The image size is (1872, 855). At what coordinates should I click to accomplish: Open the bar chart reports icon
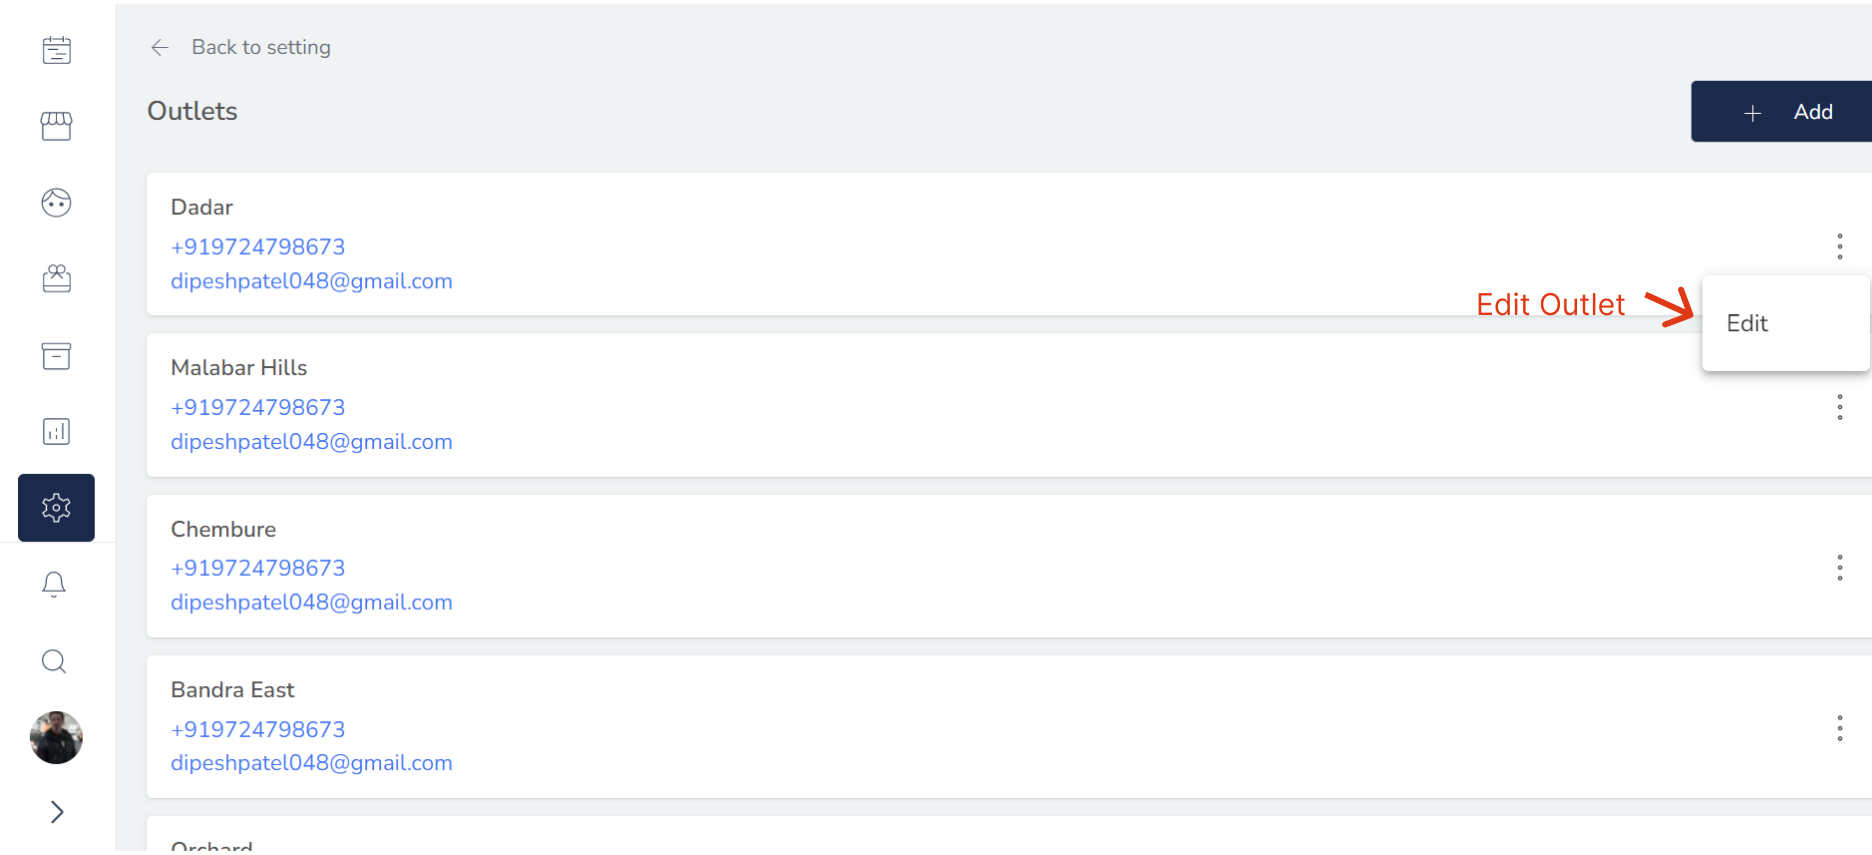57,432
